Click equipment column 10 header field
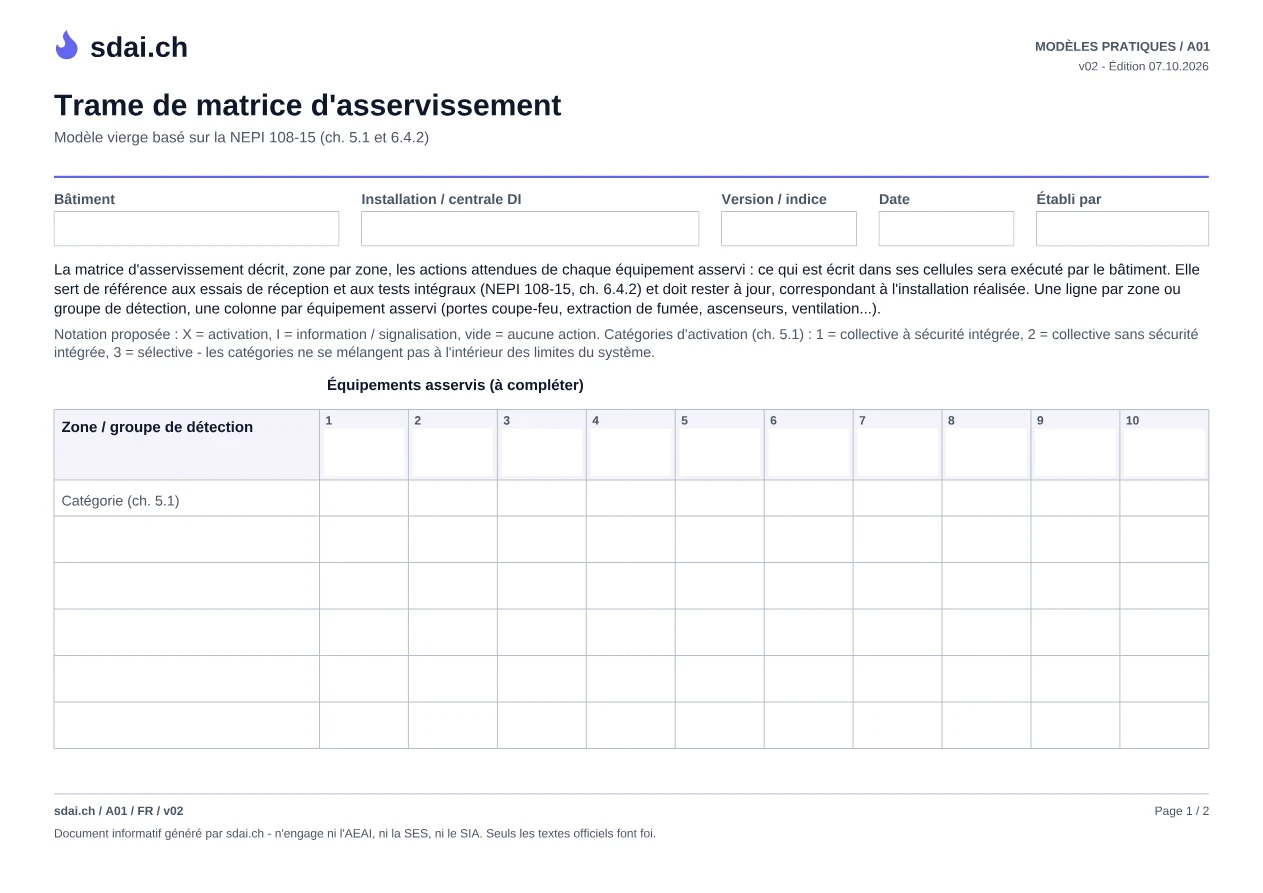Image resolution: width=1263 pixels, height=893 pixels. click(1165, 453)
